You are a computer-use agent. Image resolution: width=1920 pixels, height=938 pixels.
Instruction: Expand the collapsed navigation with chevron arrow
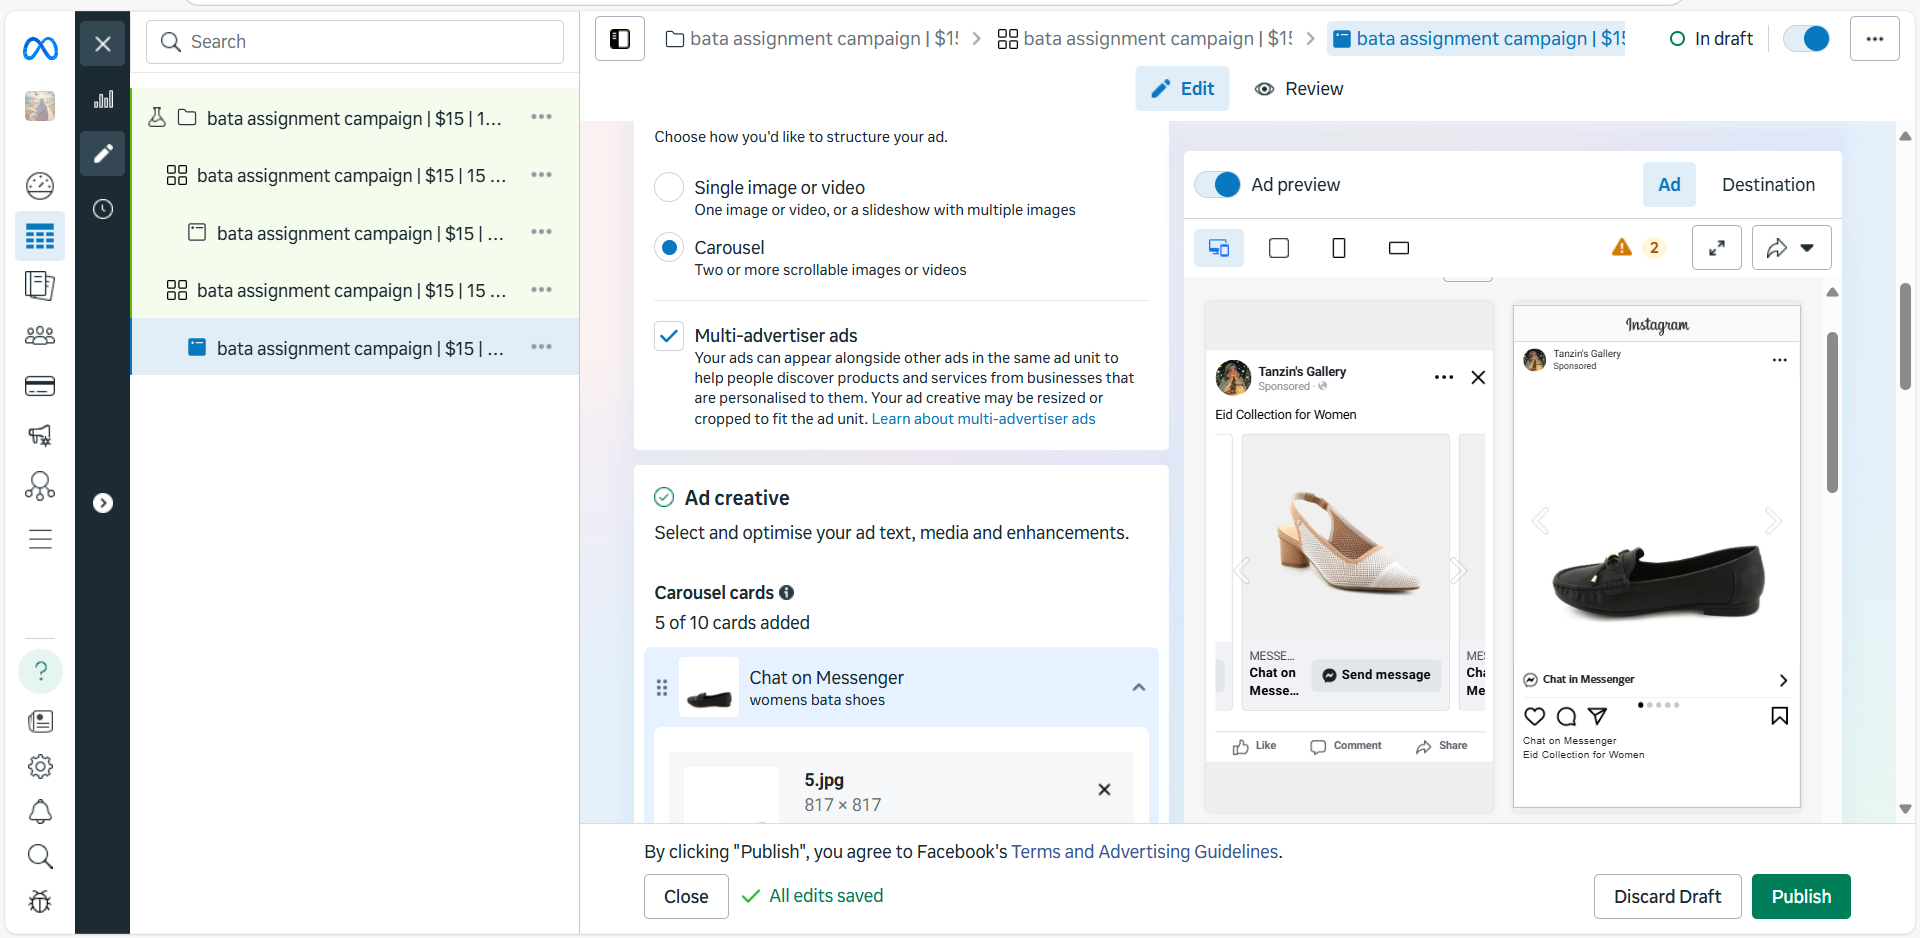coord(103,503)
